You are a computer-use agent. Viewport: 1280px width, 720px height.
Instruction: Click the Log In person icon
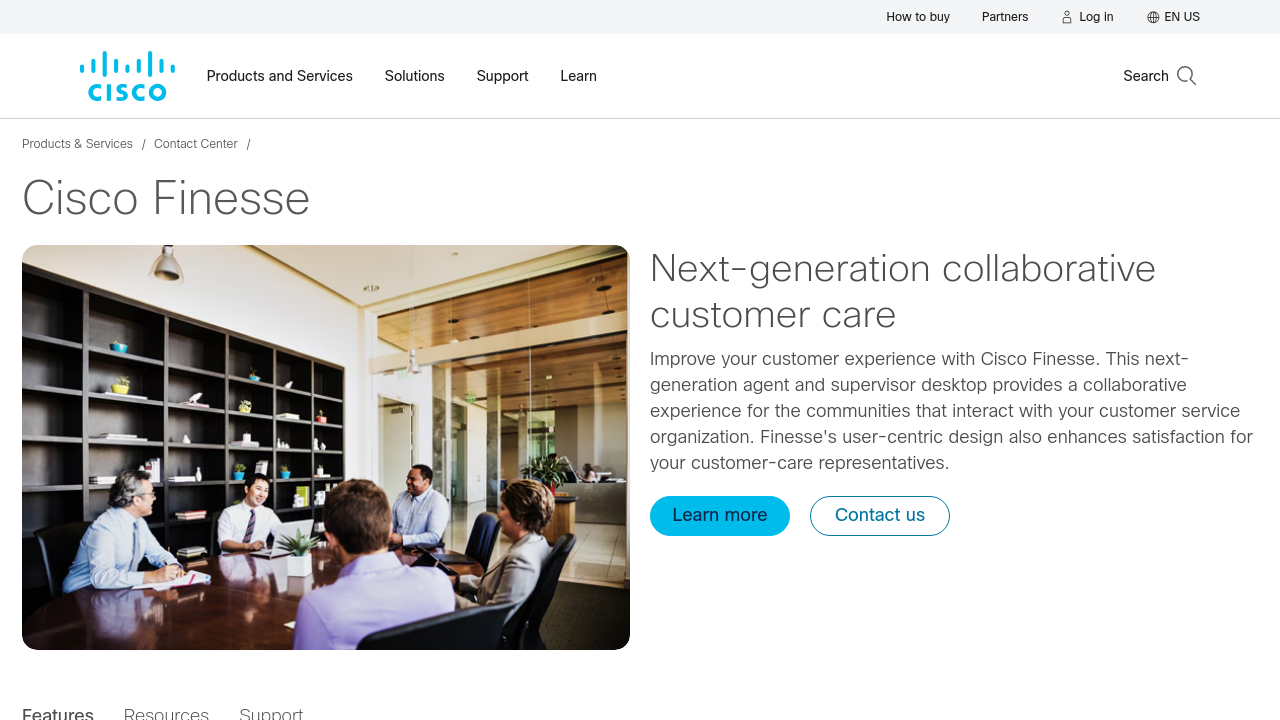coord(1067,17)
